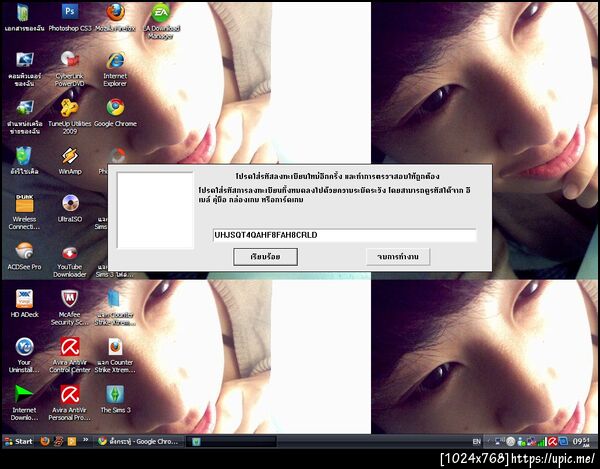Expand the quick launch overflow chevron

click(86, 440)
